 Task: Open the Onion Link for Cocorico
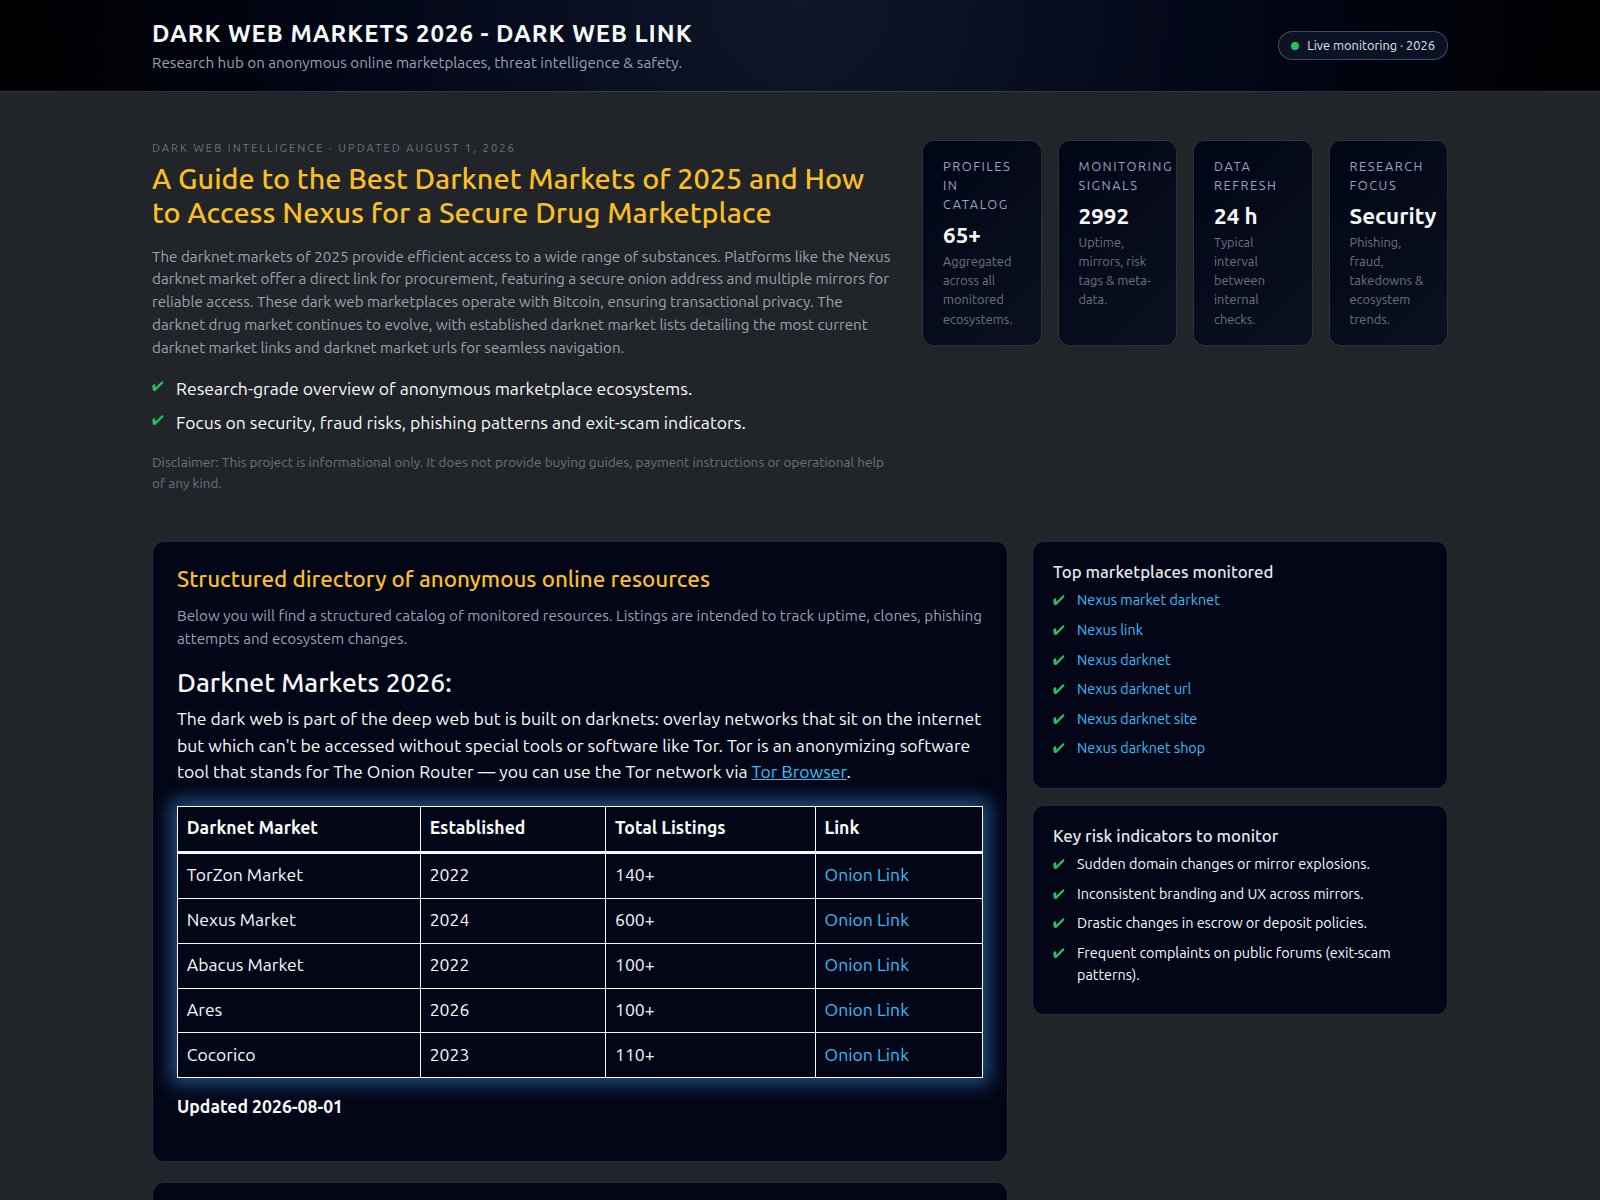(866, 1055)
